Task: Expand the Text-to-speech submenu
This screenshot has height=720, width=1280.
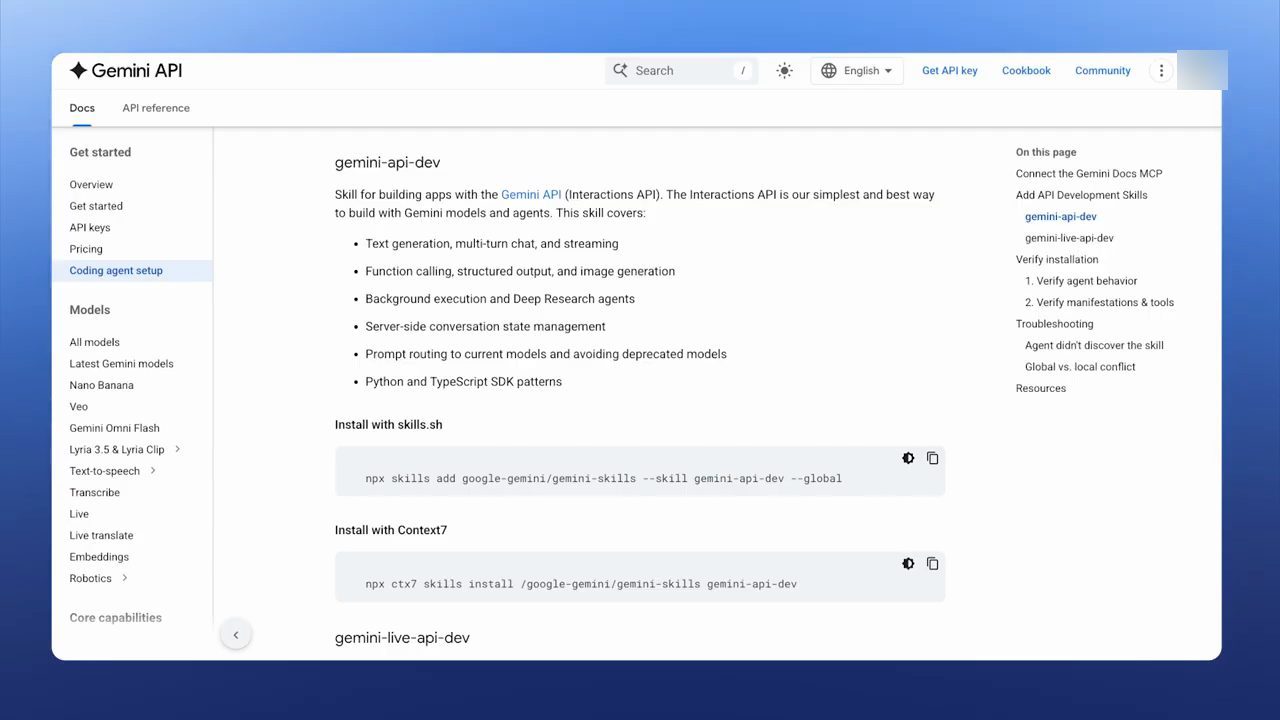Action: pos(153,471)
